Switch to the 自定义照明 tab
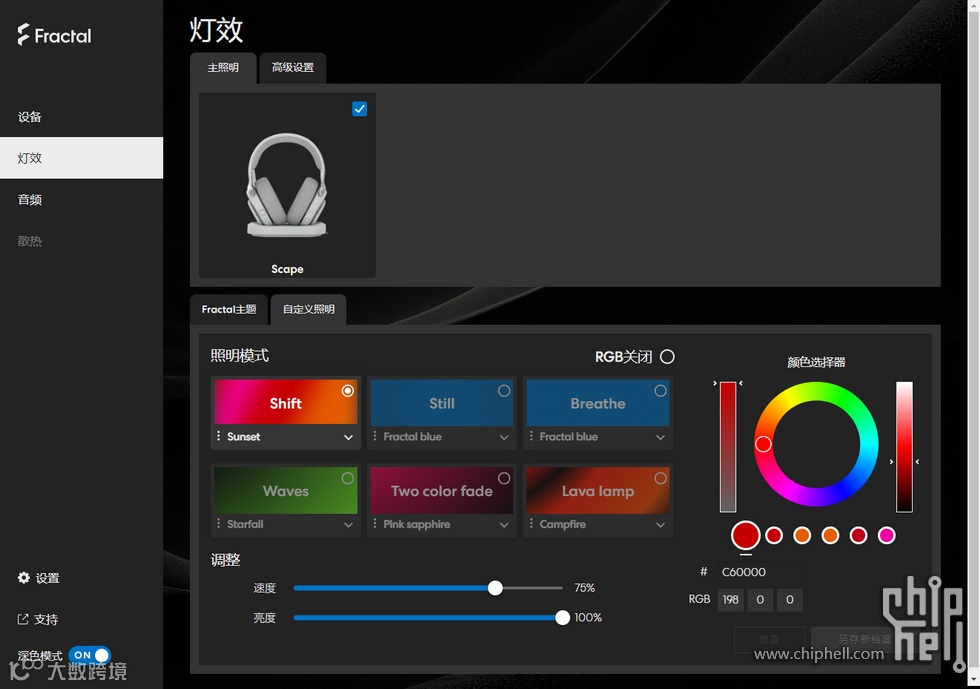Viewport: 980px width, 689px height. click(x=308, y=309)
